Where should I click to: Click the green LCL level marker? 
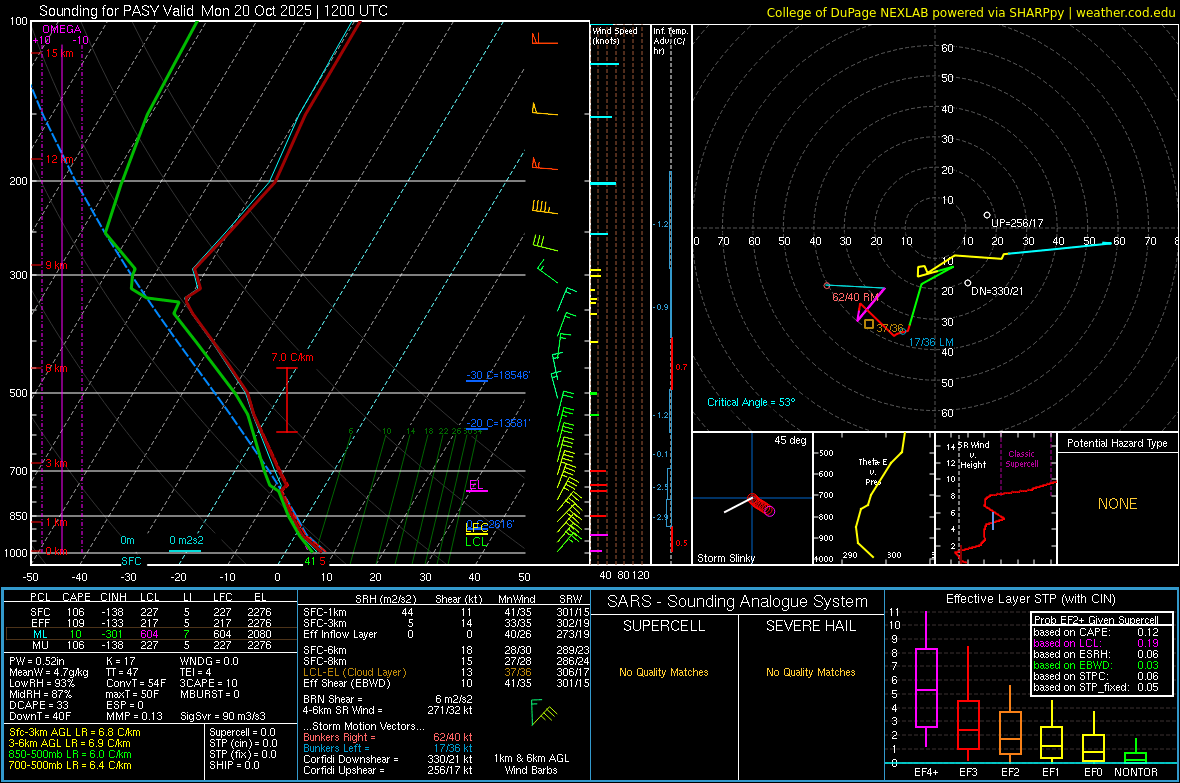coord(476,541)
